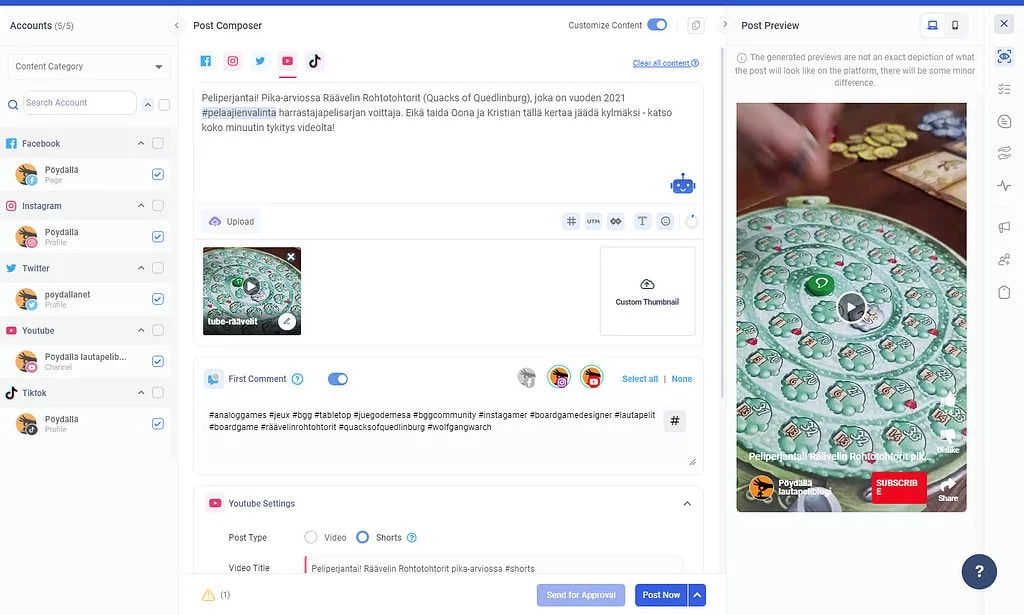This screenshot has width=1024, height=615.
Task: Select the Facebook tab in Post Composer
Action: (x=206, y=60)
